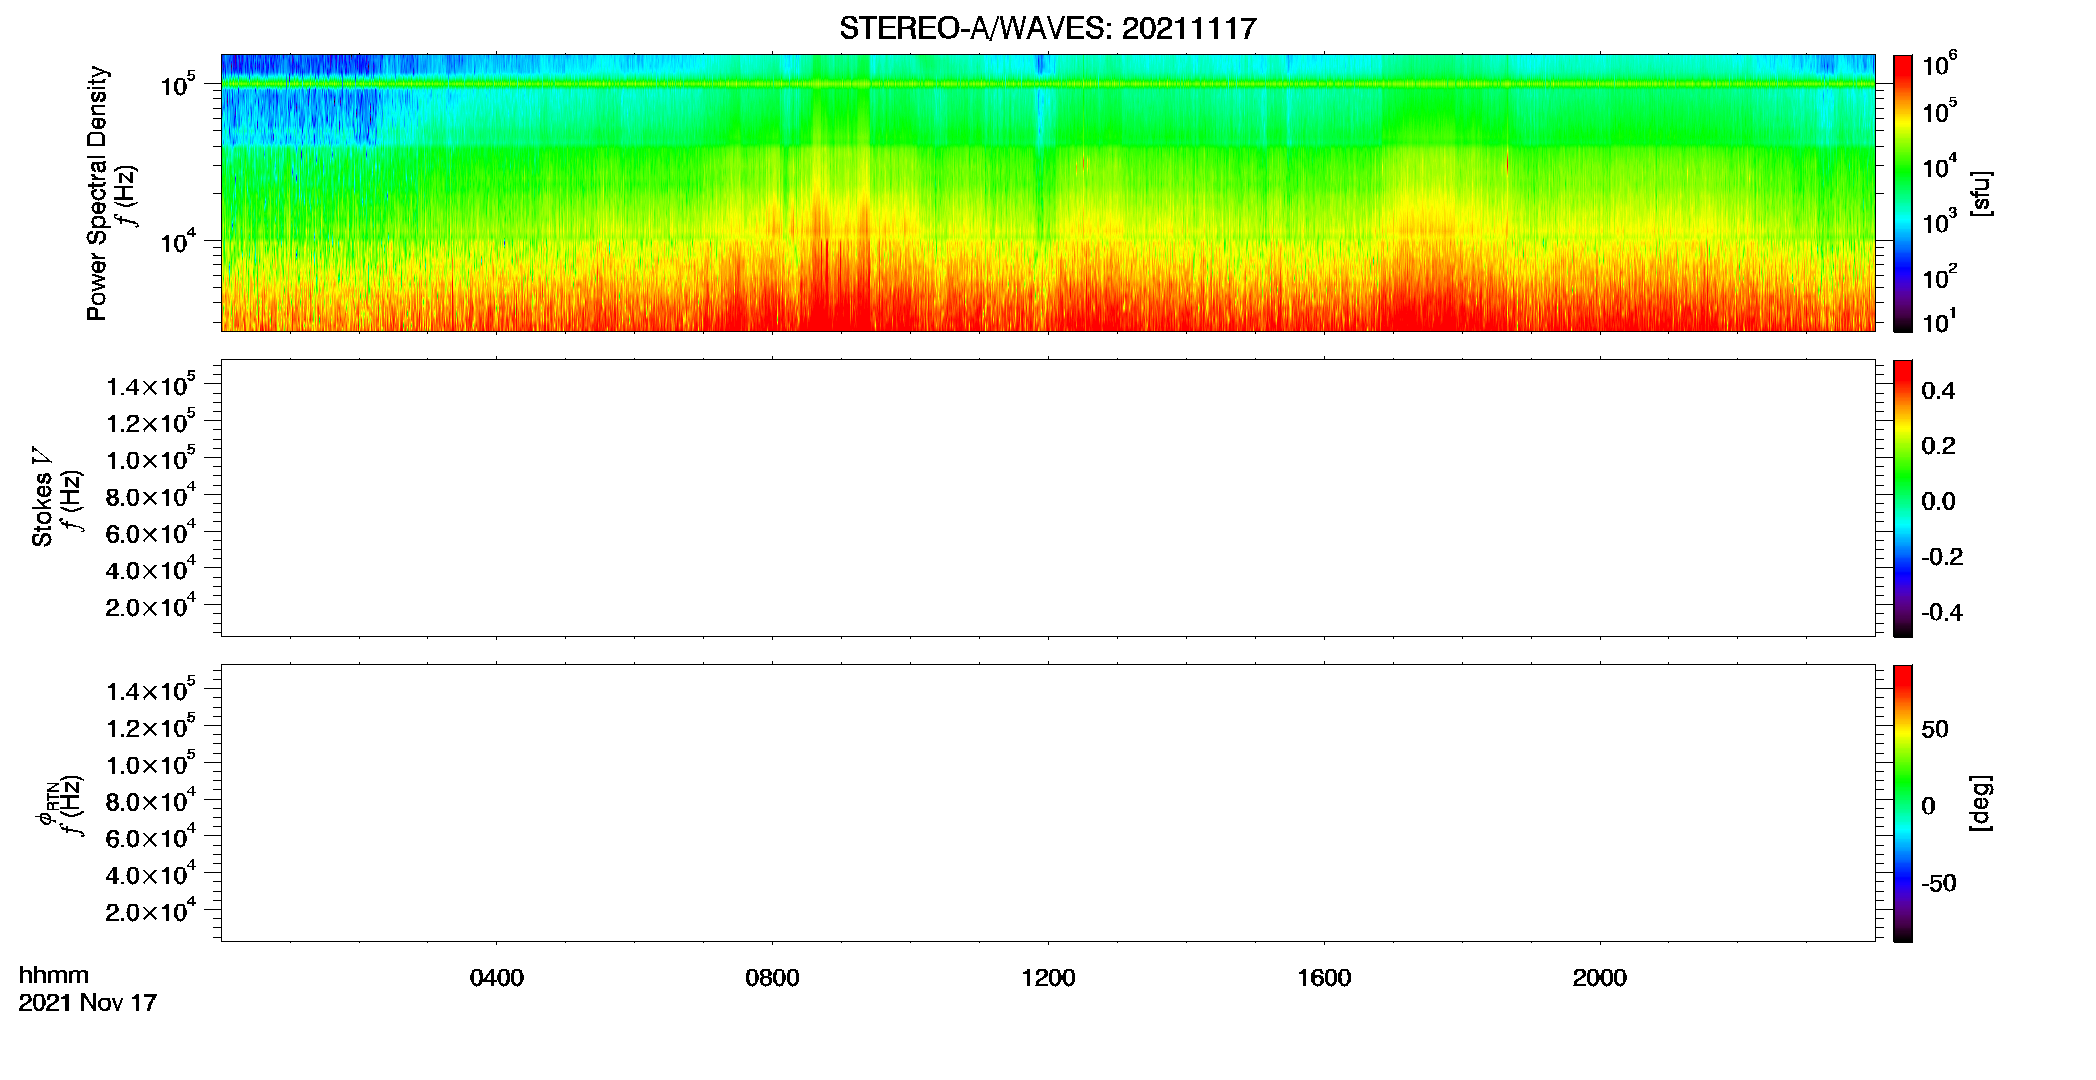
Task: Click the 2.0×10^4 tick of φRTN panel
Action: (x=150, y=911)
